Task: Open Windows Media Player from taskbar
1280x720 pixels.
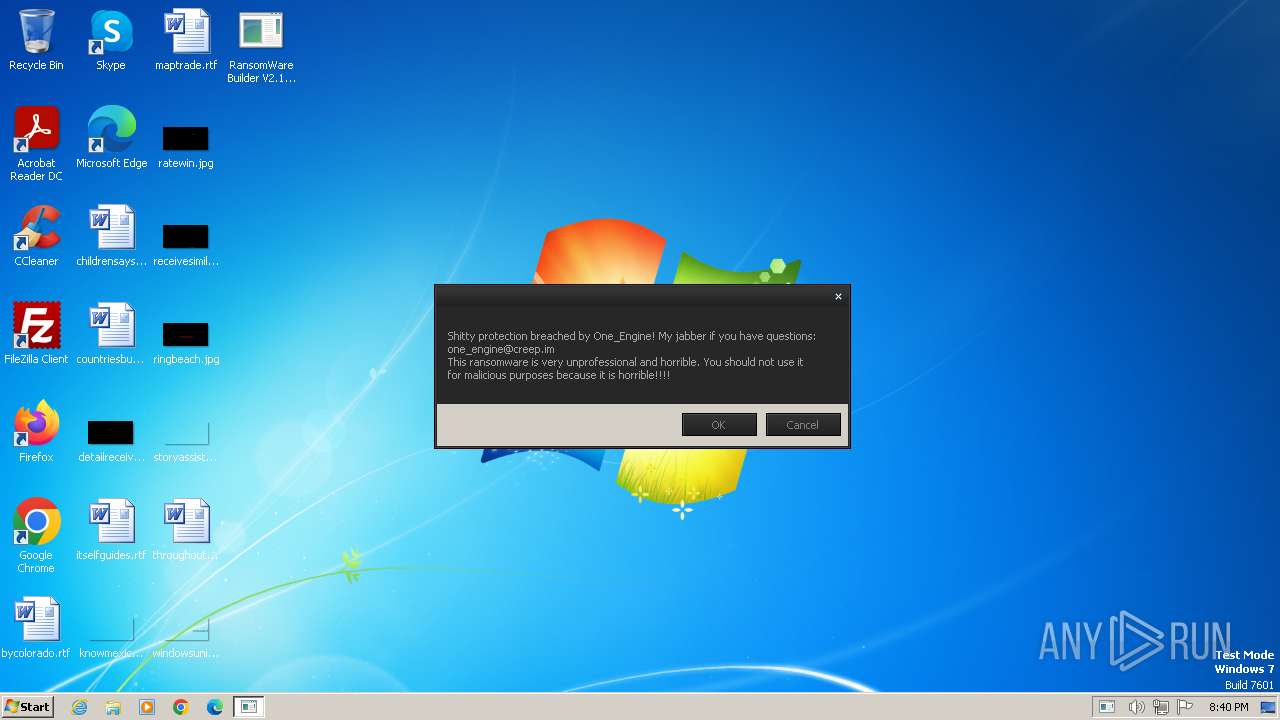Action: tap(147, 707)
